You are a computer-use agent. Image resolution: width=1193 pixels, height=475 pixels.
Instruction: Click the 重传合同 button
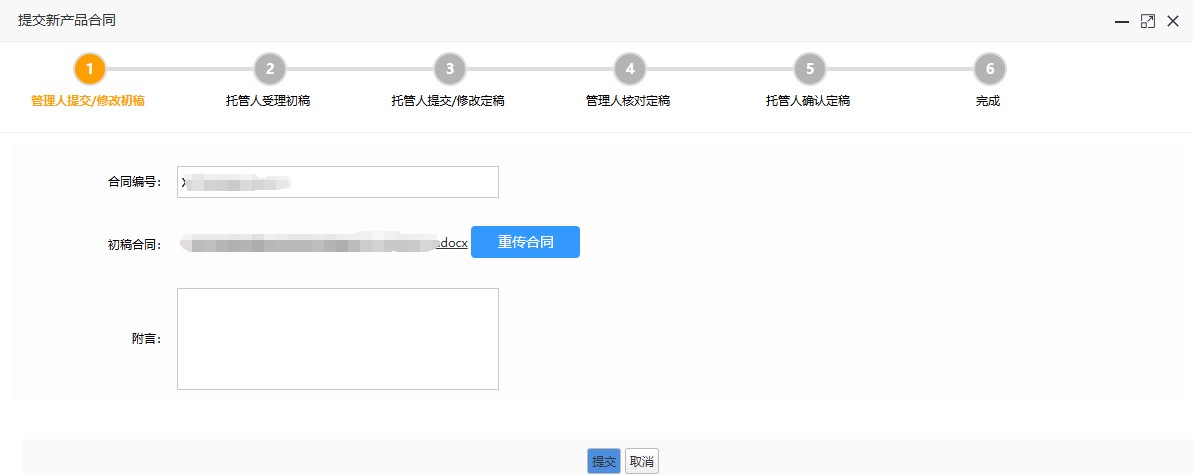525,242
